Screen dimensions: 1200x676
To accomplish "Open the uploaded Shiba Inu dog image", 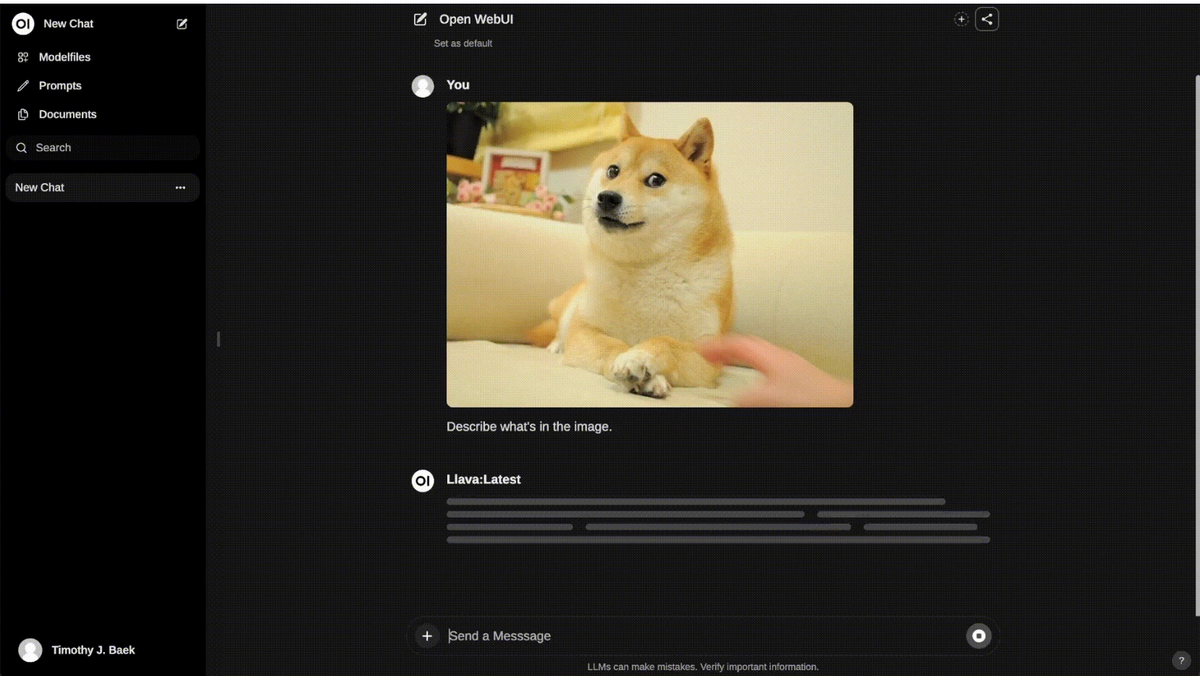I will pos(650,254).
